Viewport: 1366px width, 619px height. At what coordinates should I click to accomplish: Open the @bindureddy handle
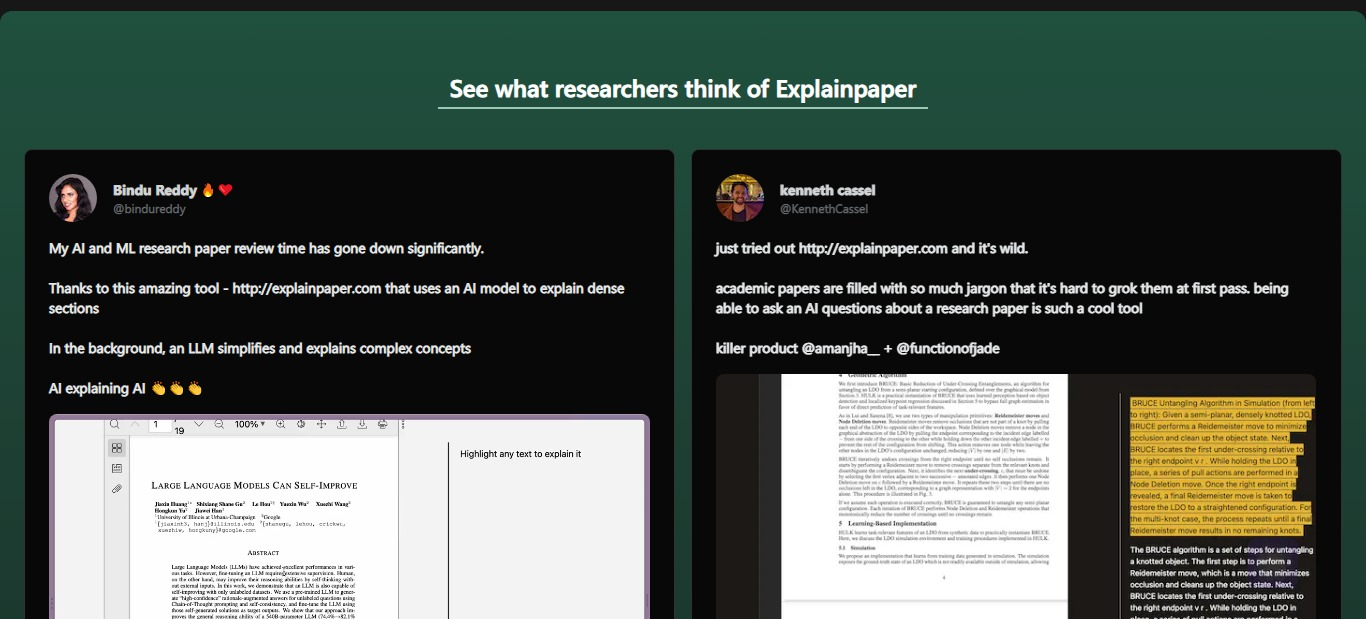click(x=149, y=209)
